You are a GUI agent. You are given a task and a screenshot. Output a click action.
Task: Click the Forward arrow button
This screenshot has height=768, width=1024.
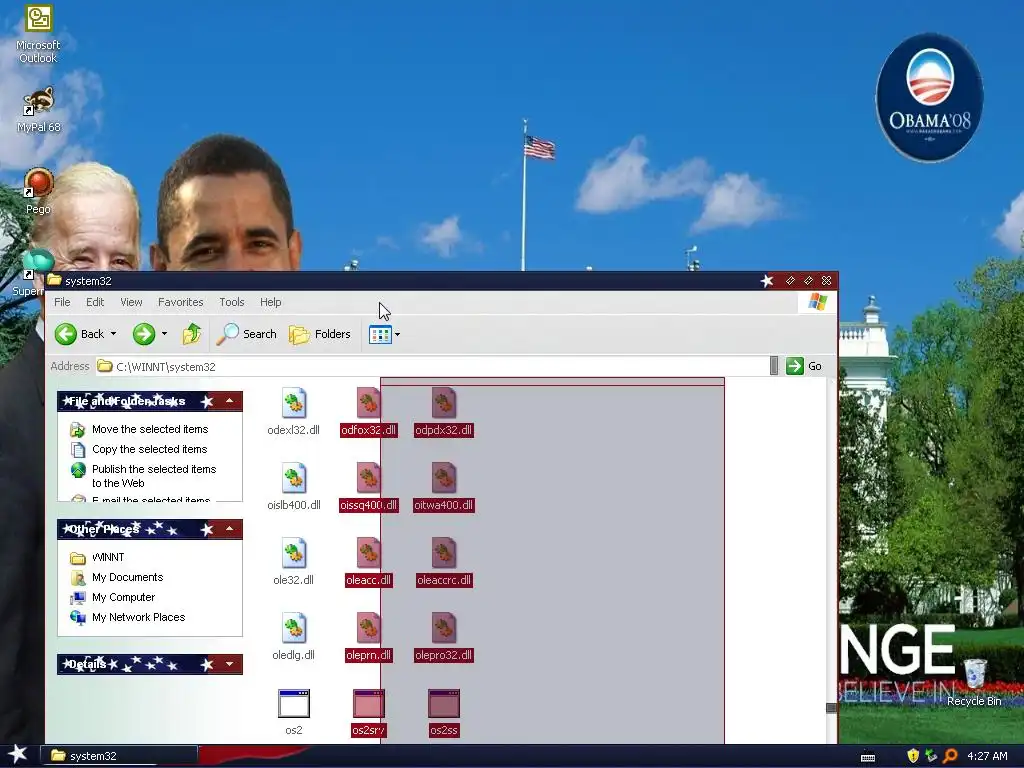click(144, 334)
